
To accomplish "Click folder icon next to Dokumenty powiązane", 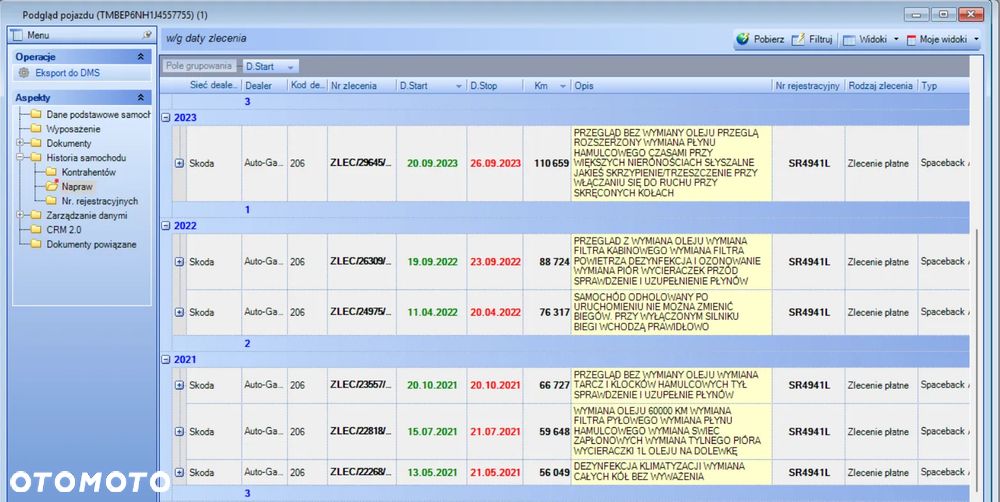I will coord(36,244).
